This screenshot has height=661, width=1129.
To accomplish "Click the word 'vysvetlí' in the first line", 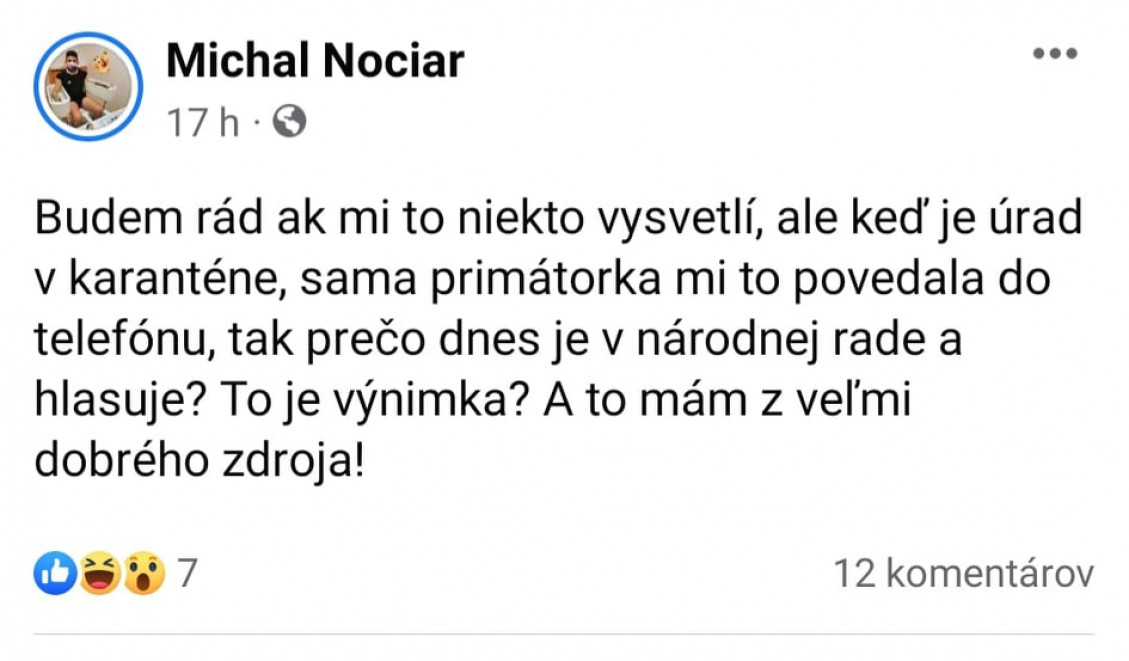I will (680, 218).
